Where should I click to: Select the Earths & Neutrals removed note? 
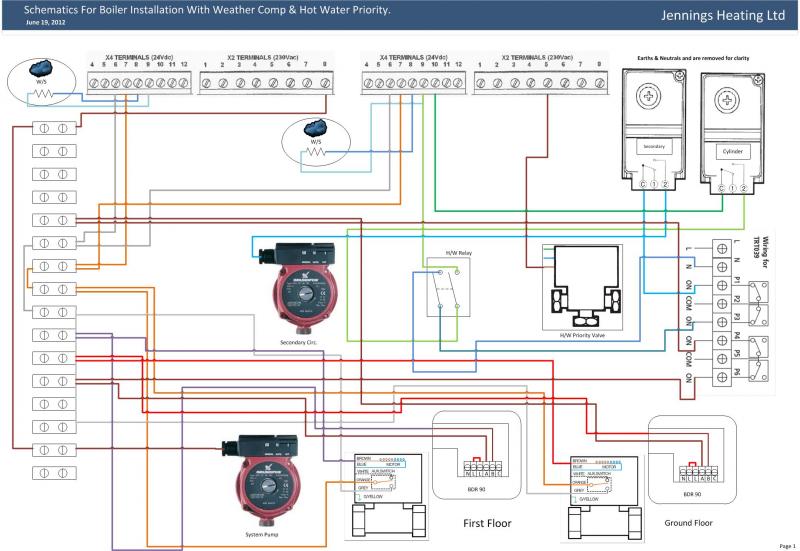click(691, 59)
